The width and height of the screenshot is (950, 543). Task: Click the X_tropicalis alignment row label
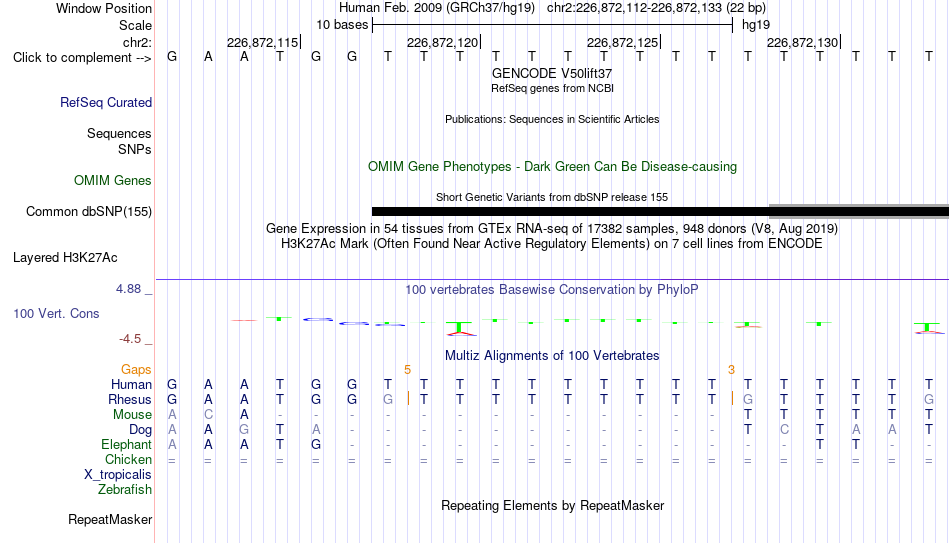[x=118, y=475]
